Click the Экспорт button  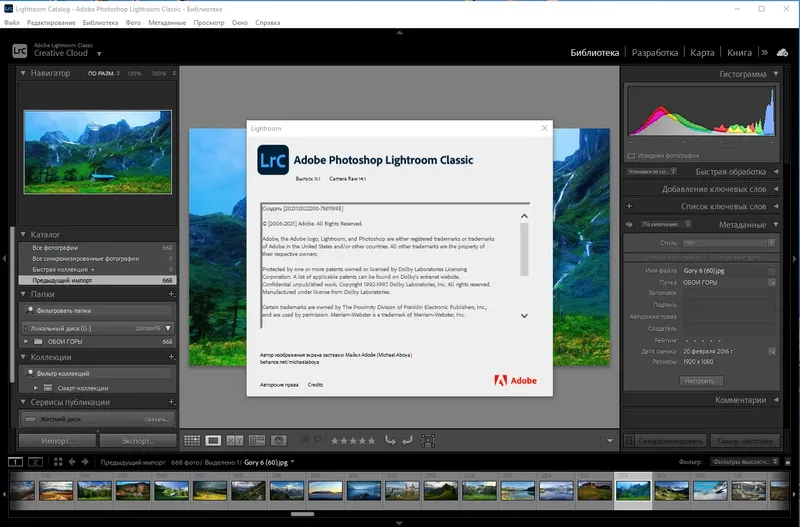(138, 440)
